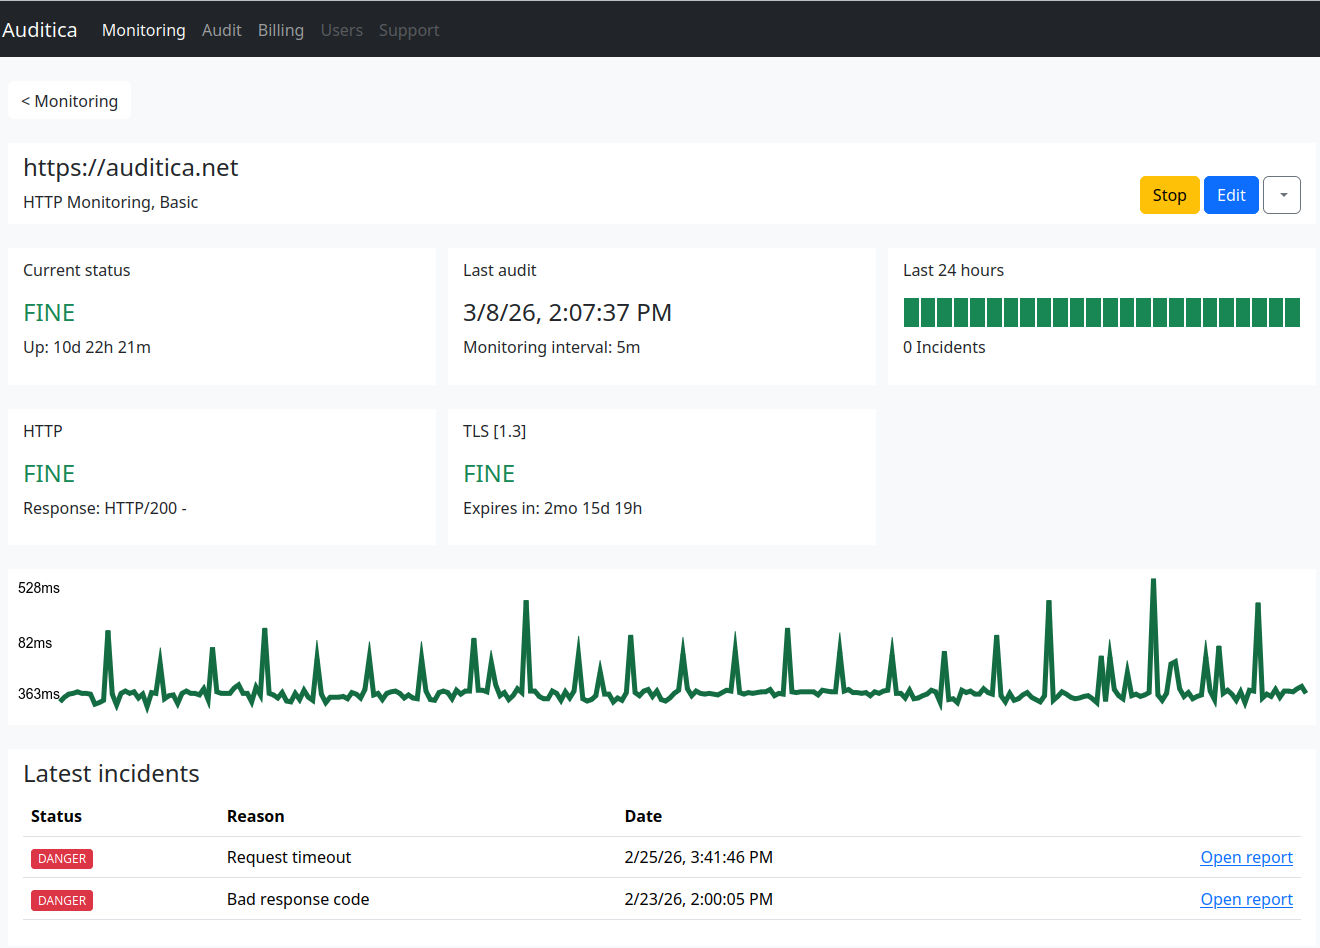Go back using the Monitoring breadcrumb button
The image size is (1320, 948).
click(69, 100)
